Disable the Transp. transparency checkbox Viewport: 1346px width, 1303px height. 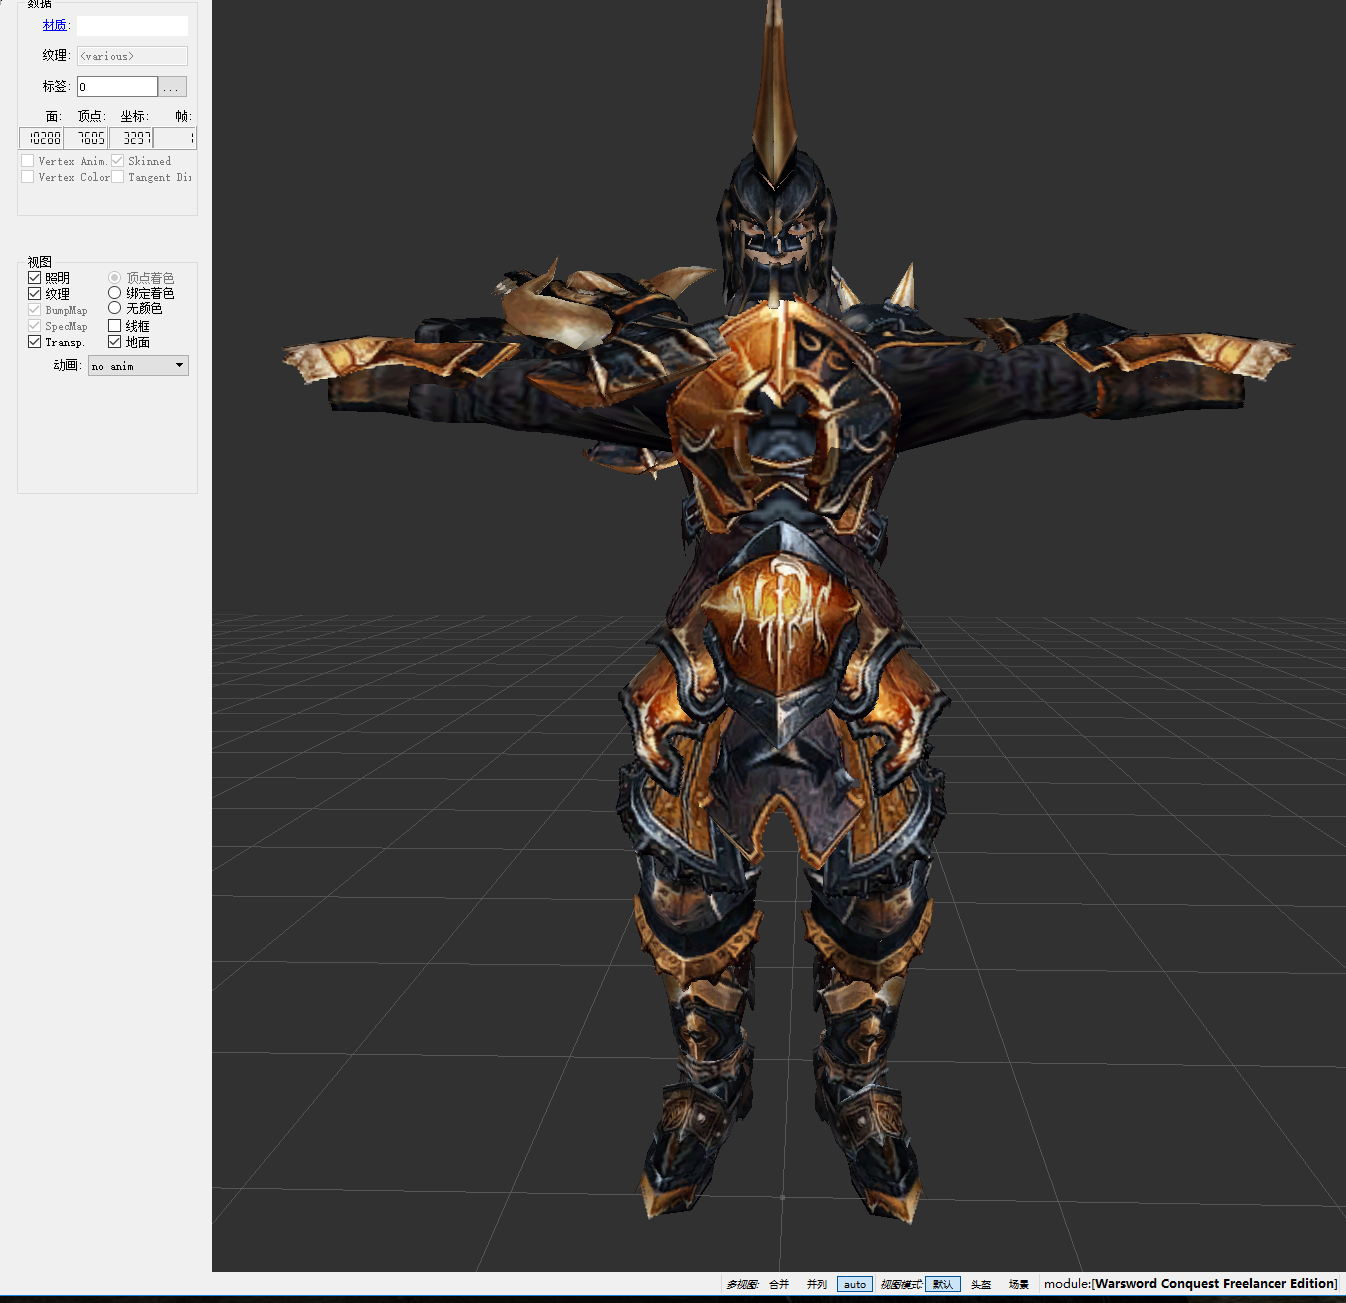click(x=35, y=342)
